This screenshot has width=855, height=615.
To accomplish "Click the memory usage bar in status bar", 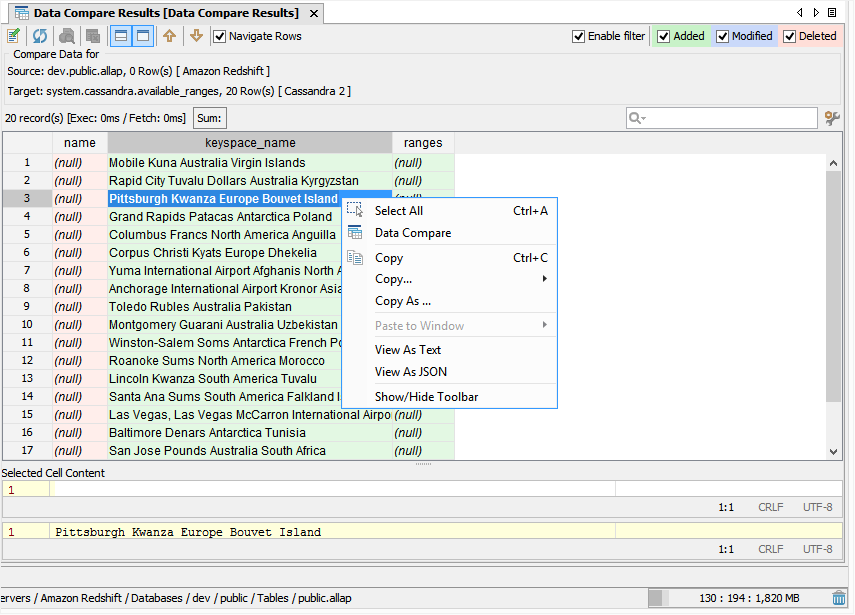I will [x=739, y=598].
